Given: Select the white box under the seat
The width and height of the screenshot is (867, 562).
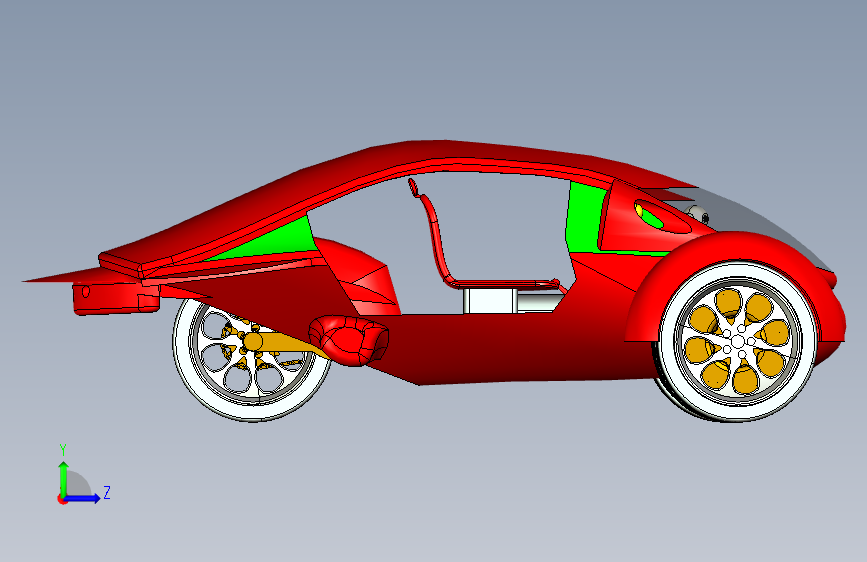Looking at the screenshot, I should [490, 301].
